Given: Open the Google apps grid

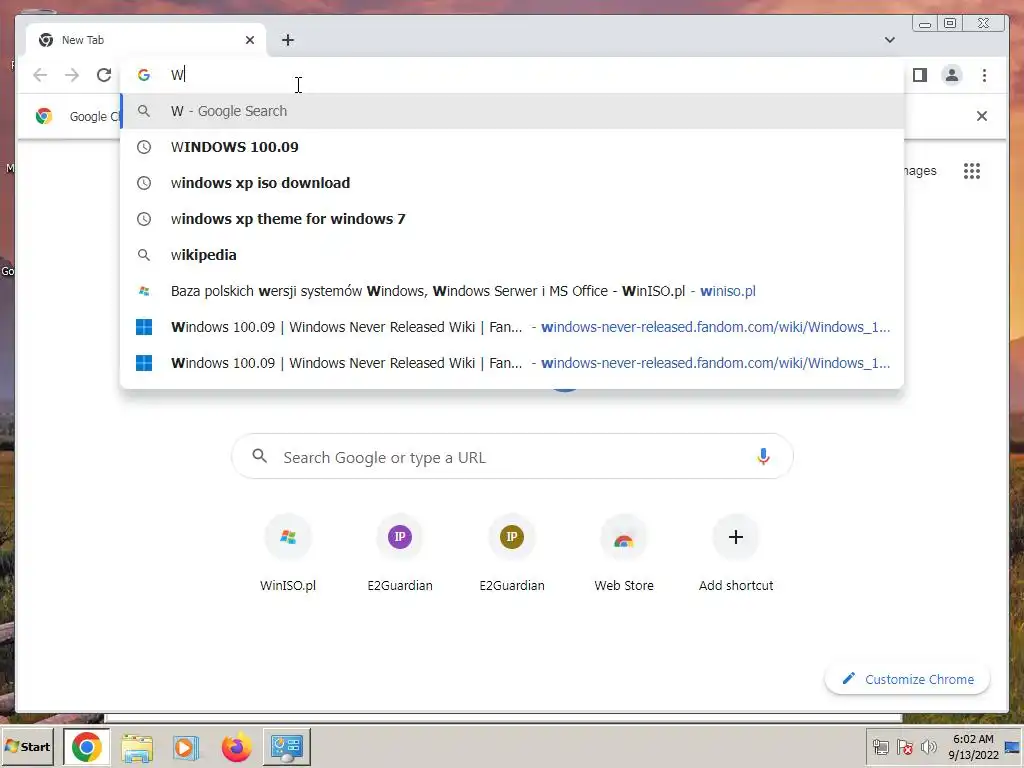Looking at the screenshot, I should pos(972,171).
